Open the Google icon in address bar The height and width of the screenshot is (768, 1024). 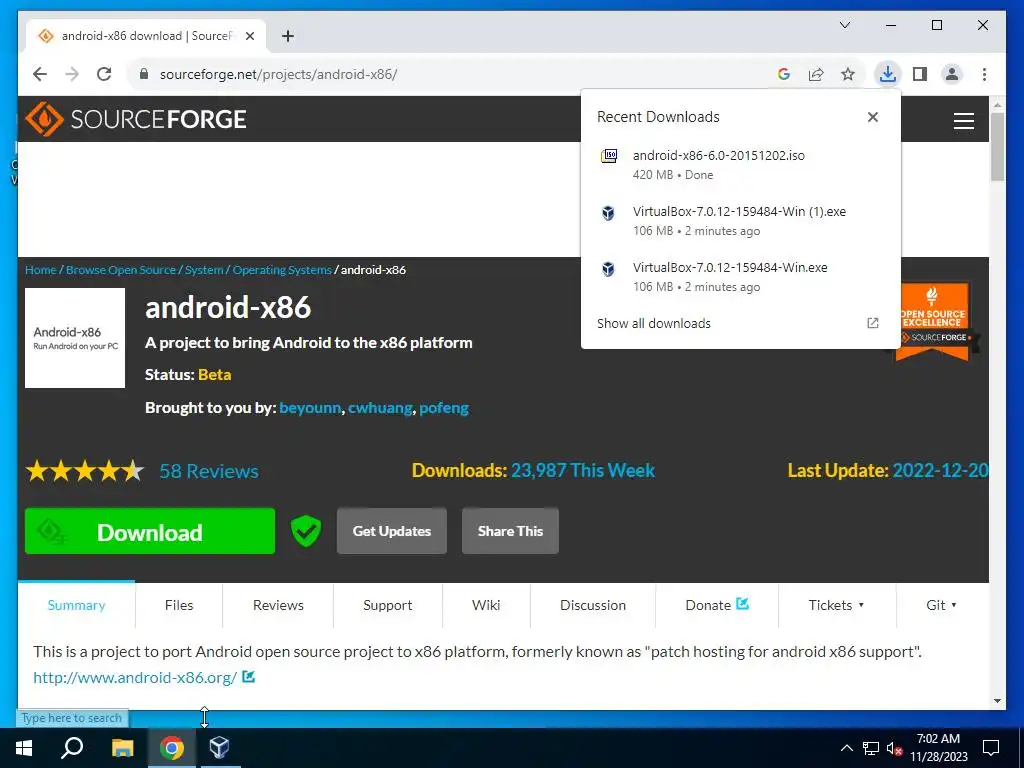pyautogui.click(x=784, y=74)
